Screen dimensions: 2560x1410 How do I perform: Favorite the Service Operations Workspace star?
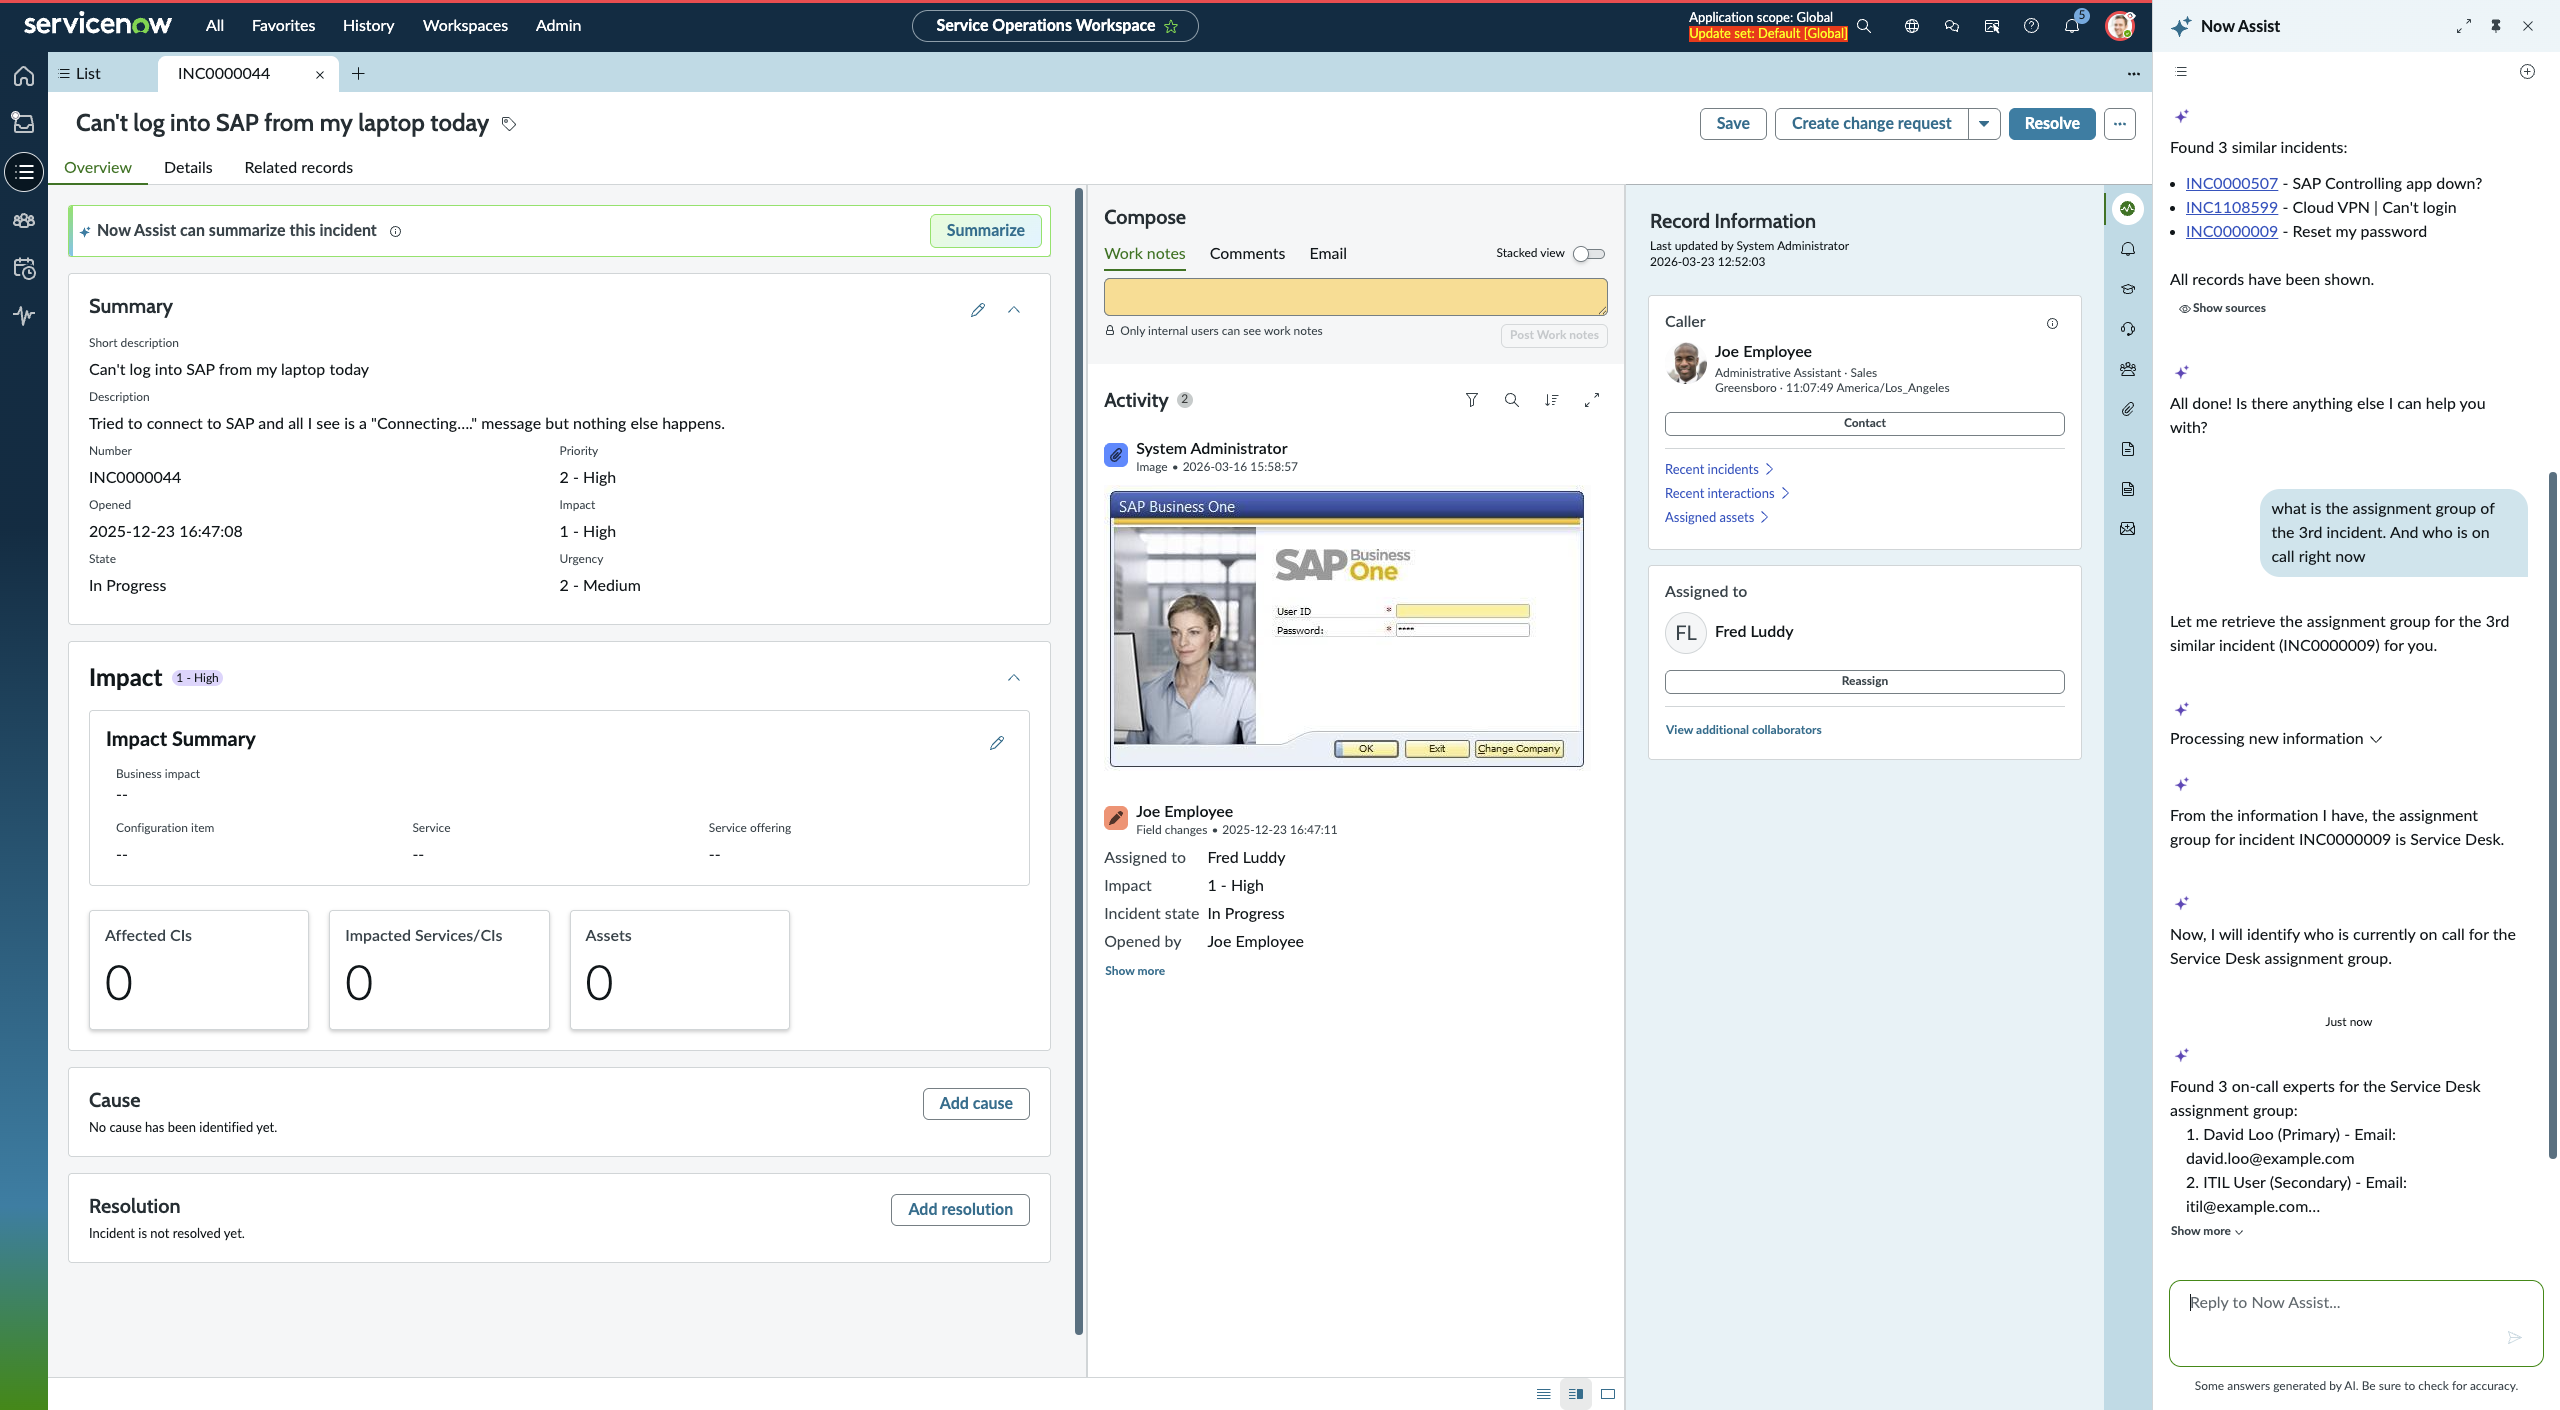pyautogui.click(x=1171, y=26)
